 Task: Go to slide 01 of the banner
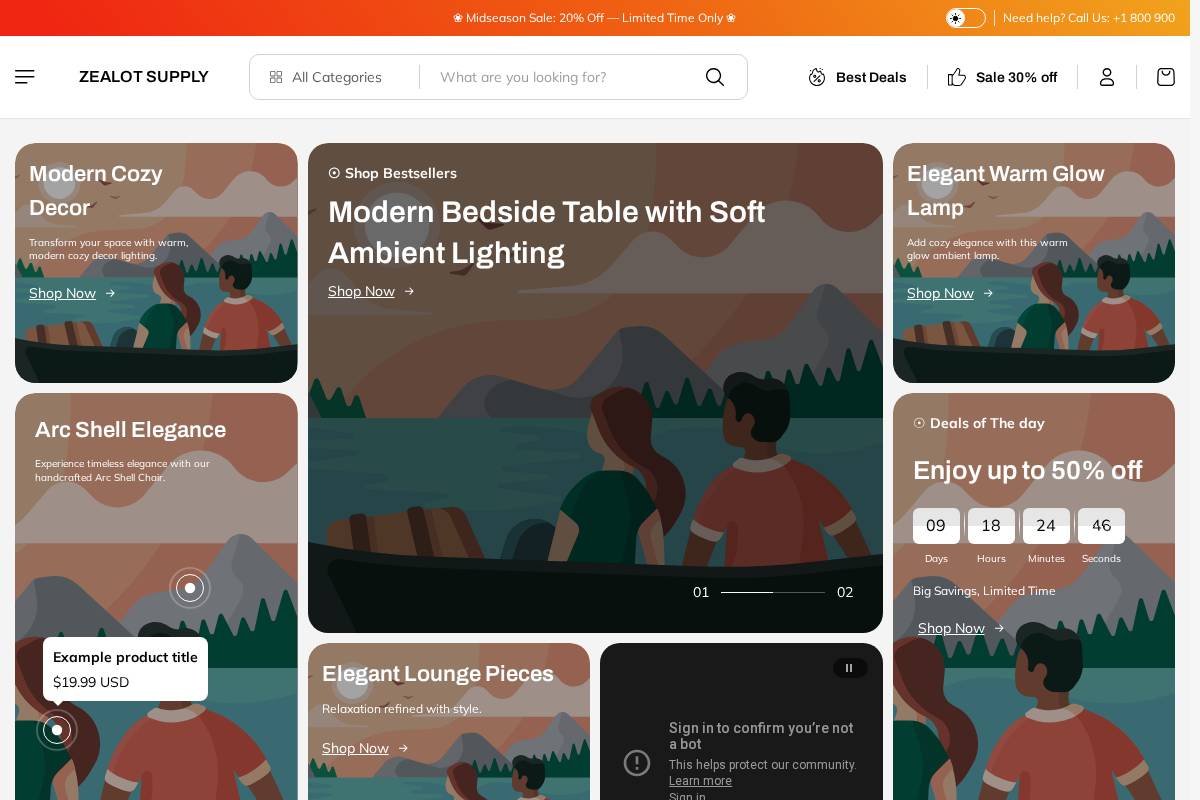(701, 592)
